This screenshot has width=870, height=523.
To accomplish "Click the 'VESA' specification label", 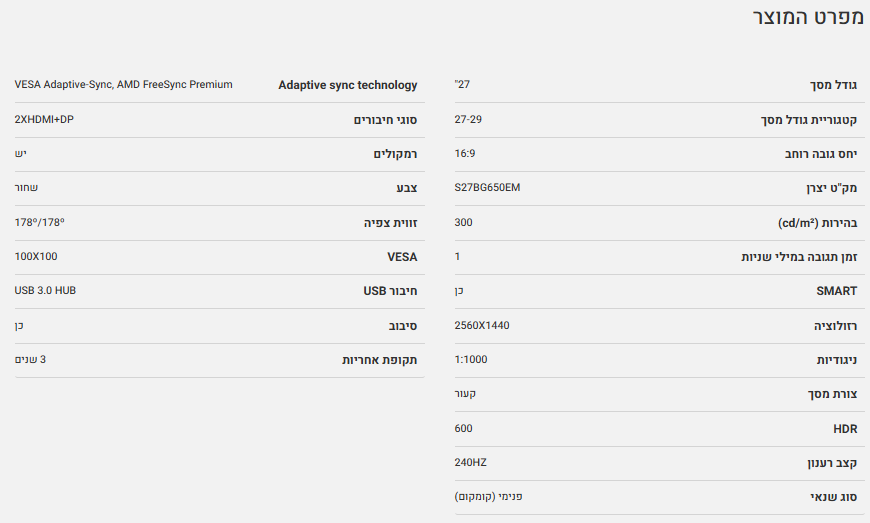I will click(x=402, y=257).
